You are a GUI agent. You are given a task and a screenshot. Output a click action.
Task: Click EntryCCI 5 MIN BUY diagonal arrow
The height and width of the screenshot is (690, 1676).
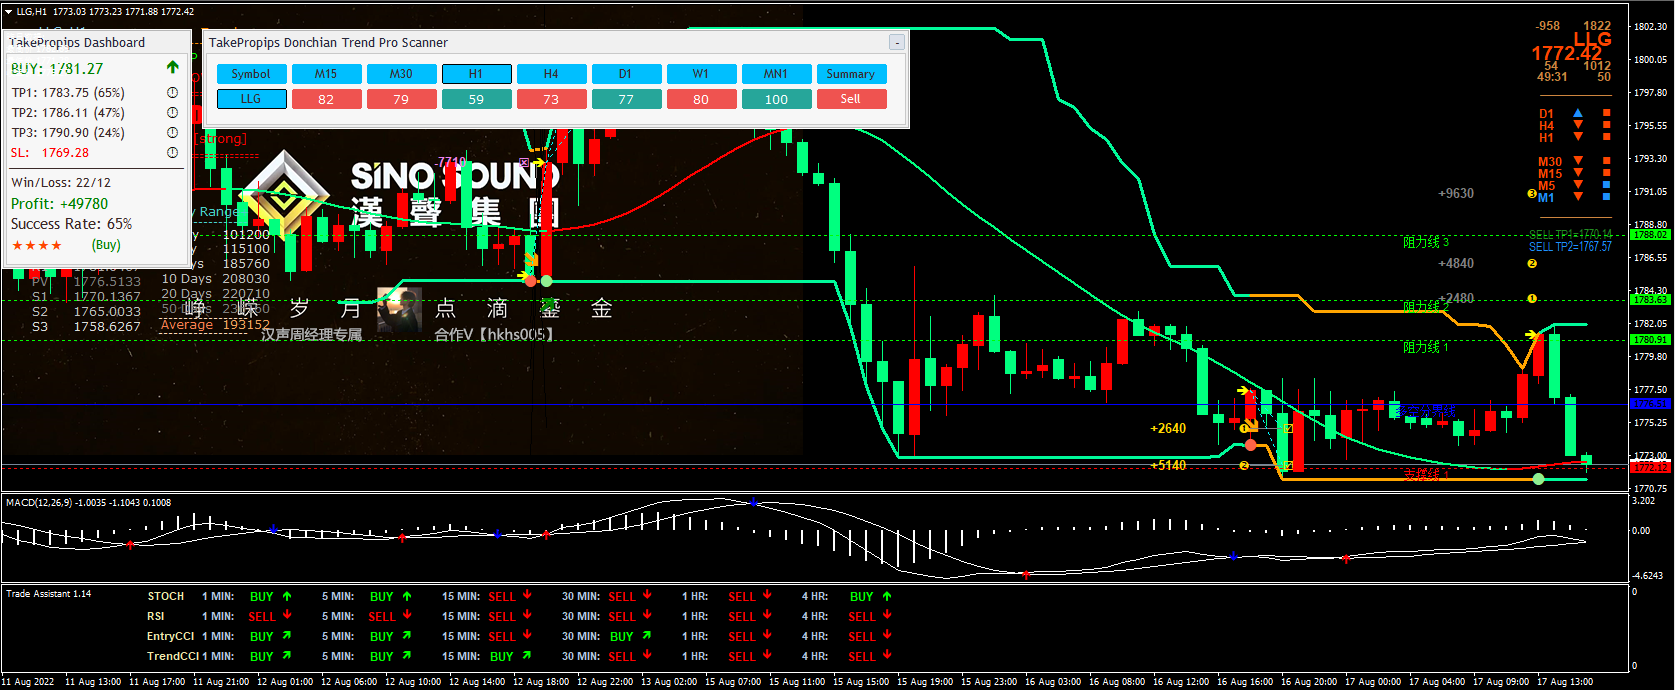click(x=407, y=635)
